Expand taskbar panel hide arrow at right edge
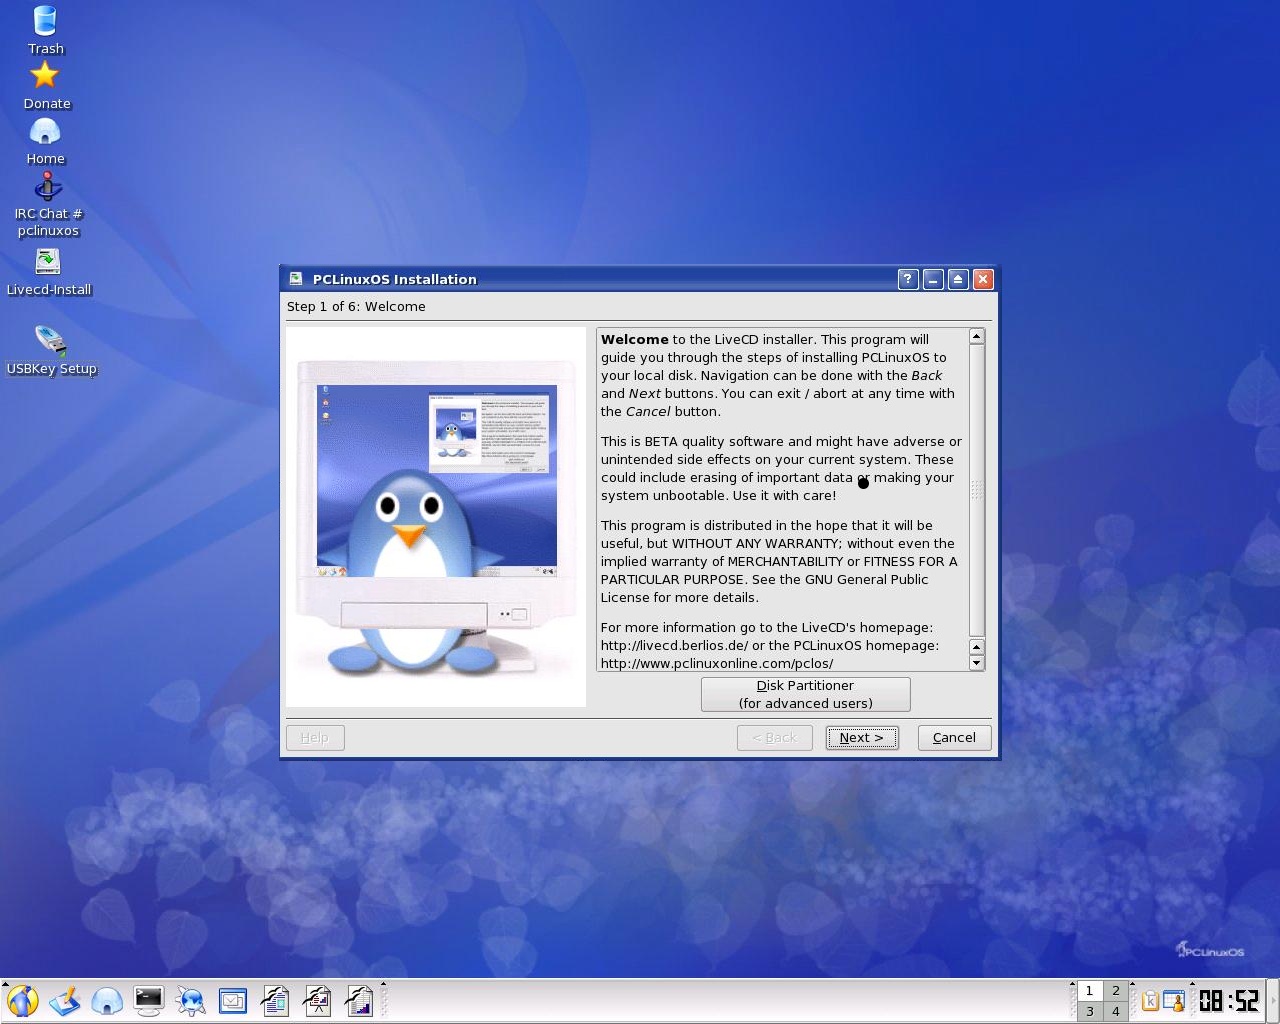Screen dimensions: 1280x1024 [x=1274, y=1001]
